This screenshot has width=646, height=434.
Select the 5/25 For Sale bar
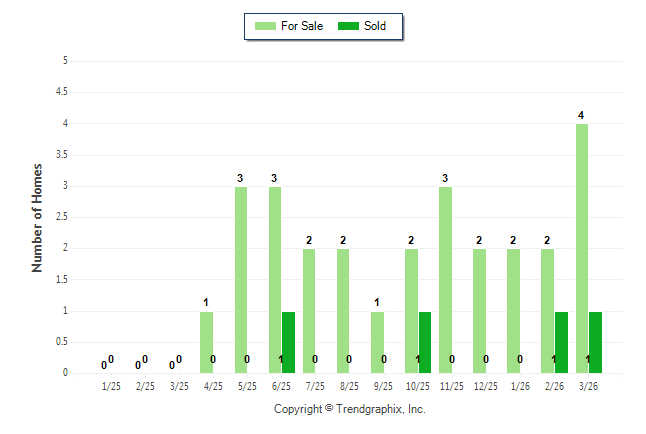pyautogui.click(x=241, y=280)
